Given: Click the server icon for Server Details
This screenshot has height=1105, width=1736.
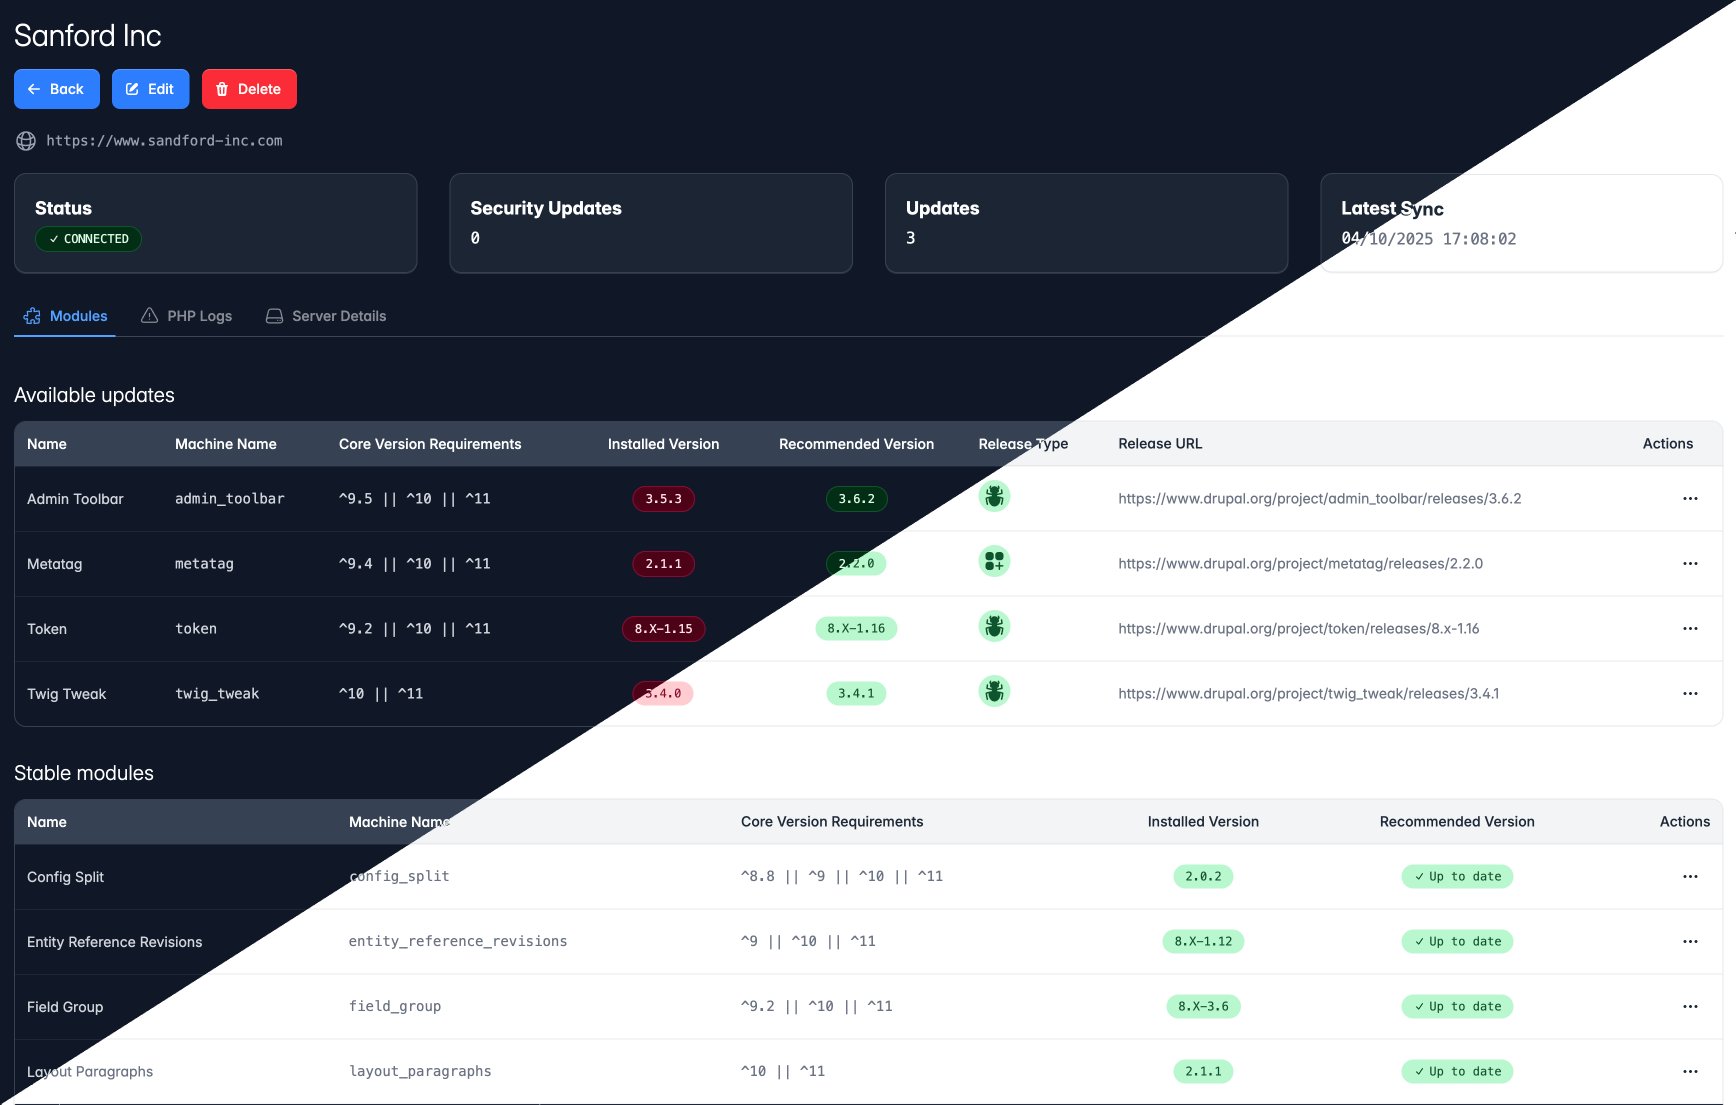Looking at the screenshot, I should click(274, 316).
